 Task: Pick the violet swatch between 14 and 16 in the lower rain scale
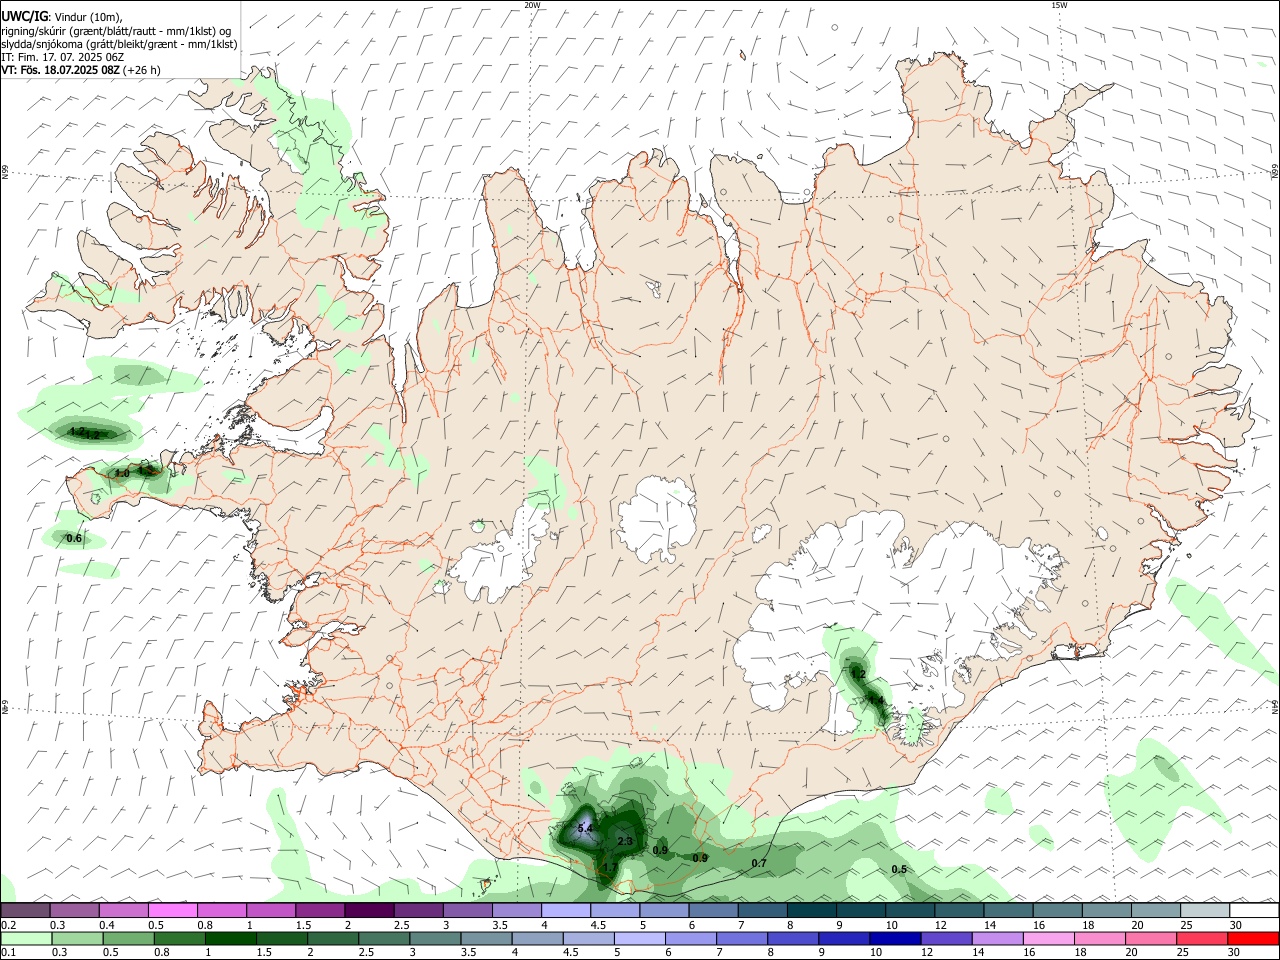996,939
